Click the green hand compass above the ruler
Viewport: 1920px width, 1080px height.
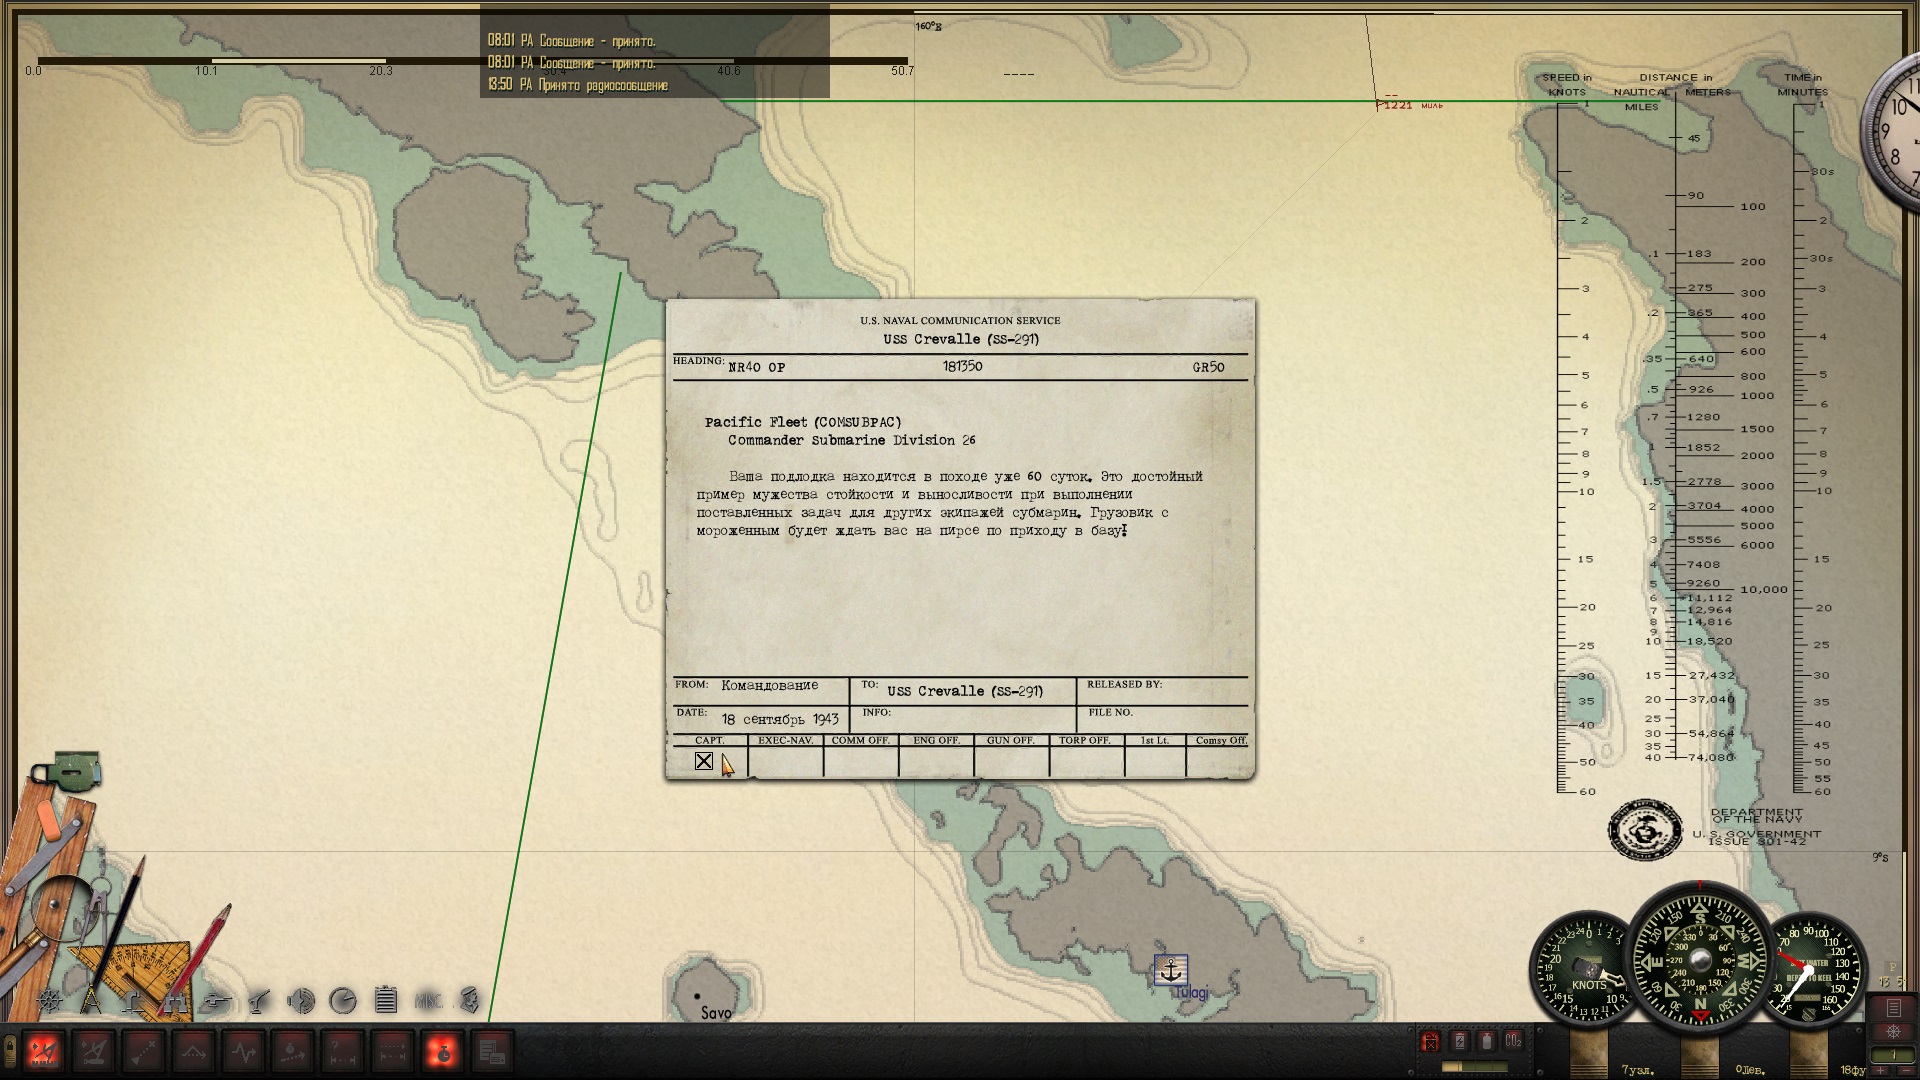coord(68,772)
